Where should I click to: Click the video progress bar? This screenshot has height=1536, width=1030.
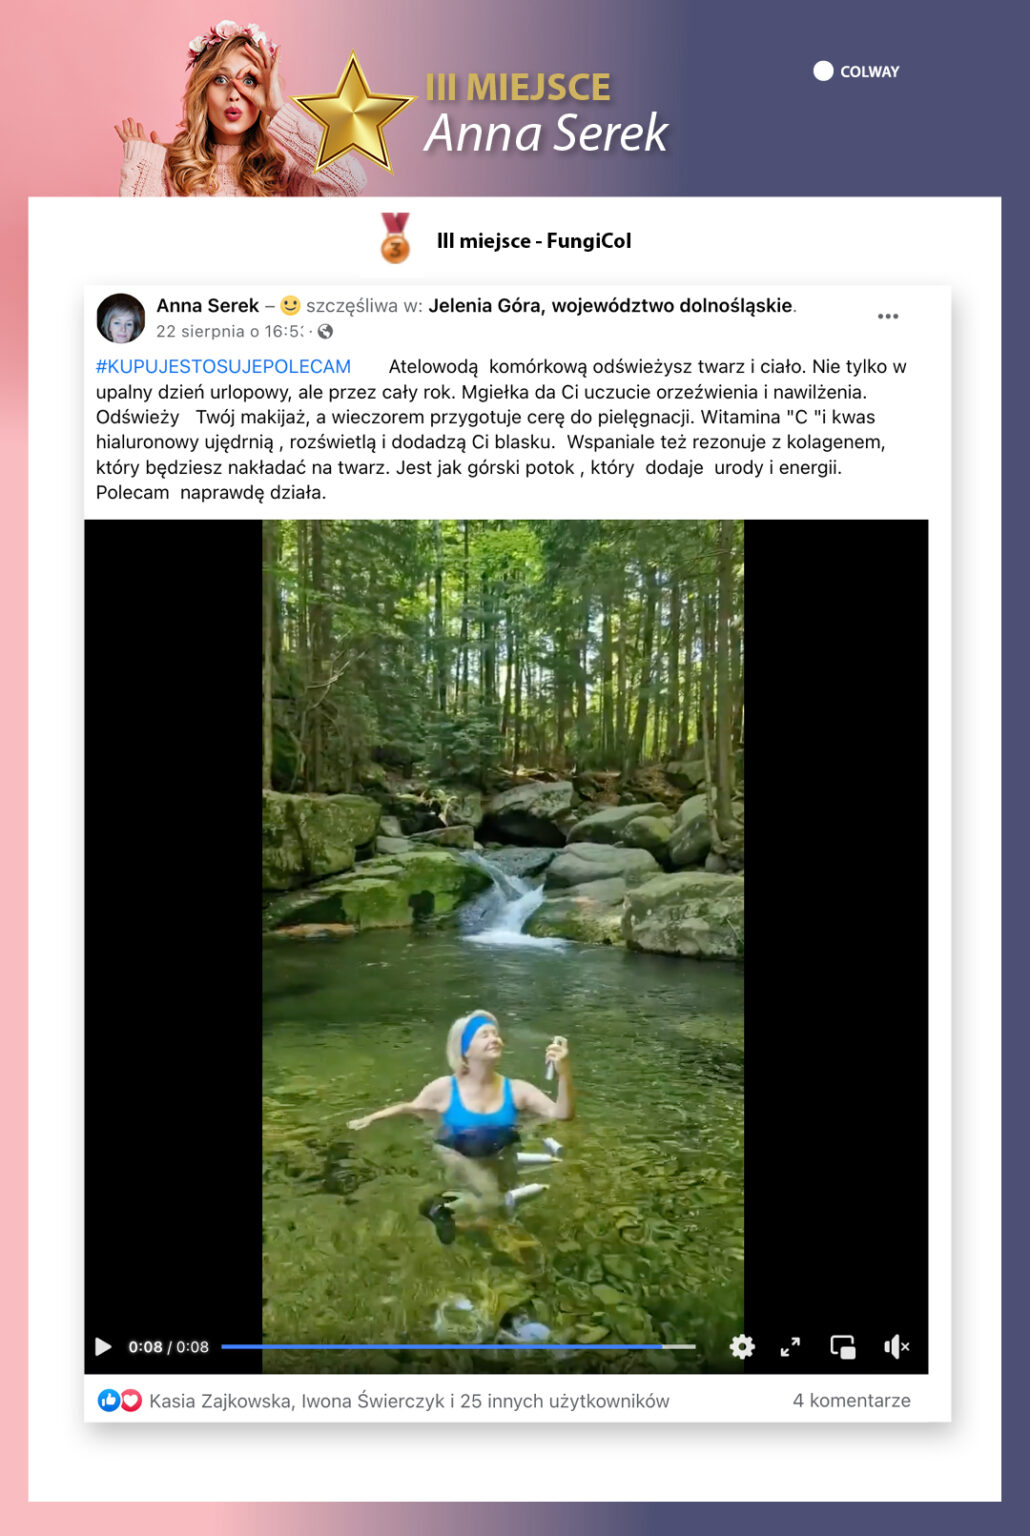coord(458,1347)
